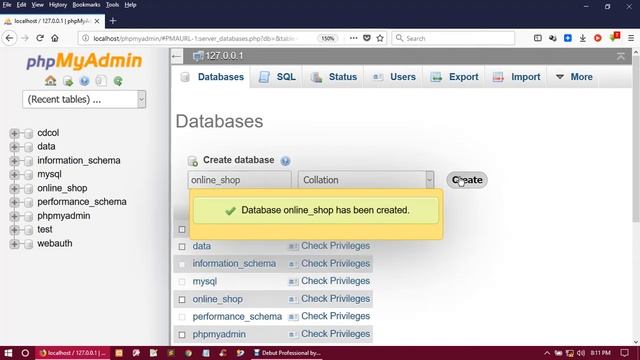
Task: Open the page actions ellipsis menu
Action: 353,38
